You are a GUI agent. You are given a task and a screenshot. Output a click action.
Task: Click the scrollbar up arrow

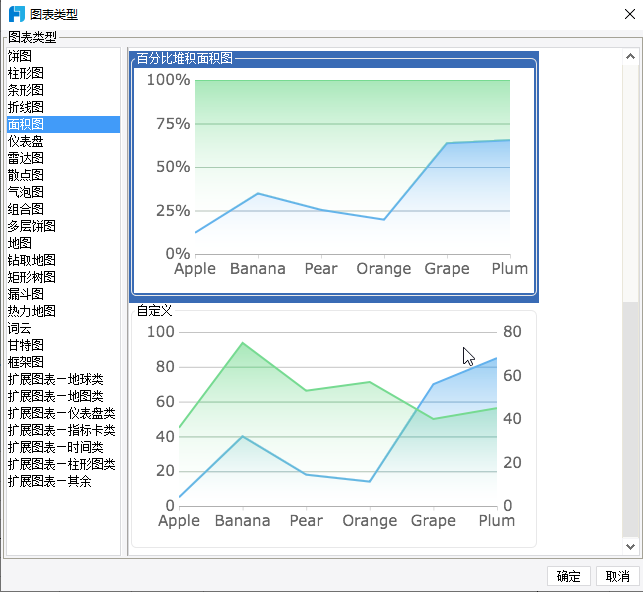pos(630,57)
